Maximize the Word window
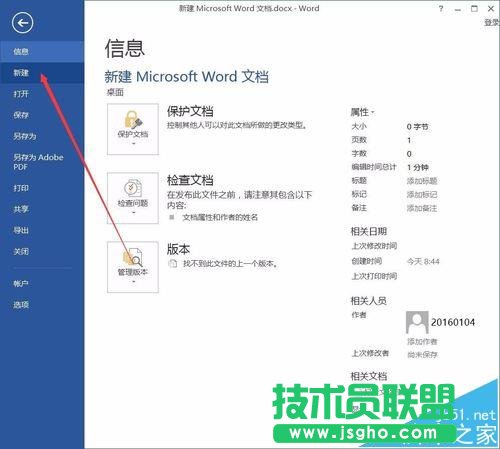 pos(474,9)
